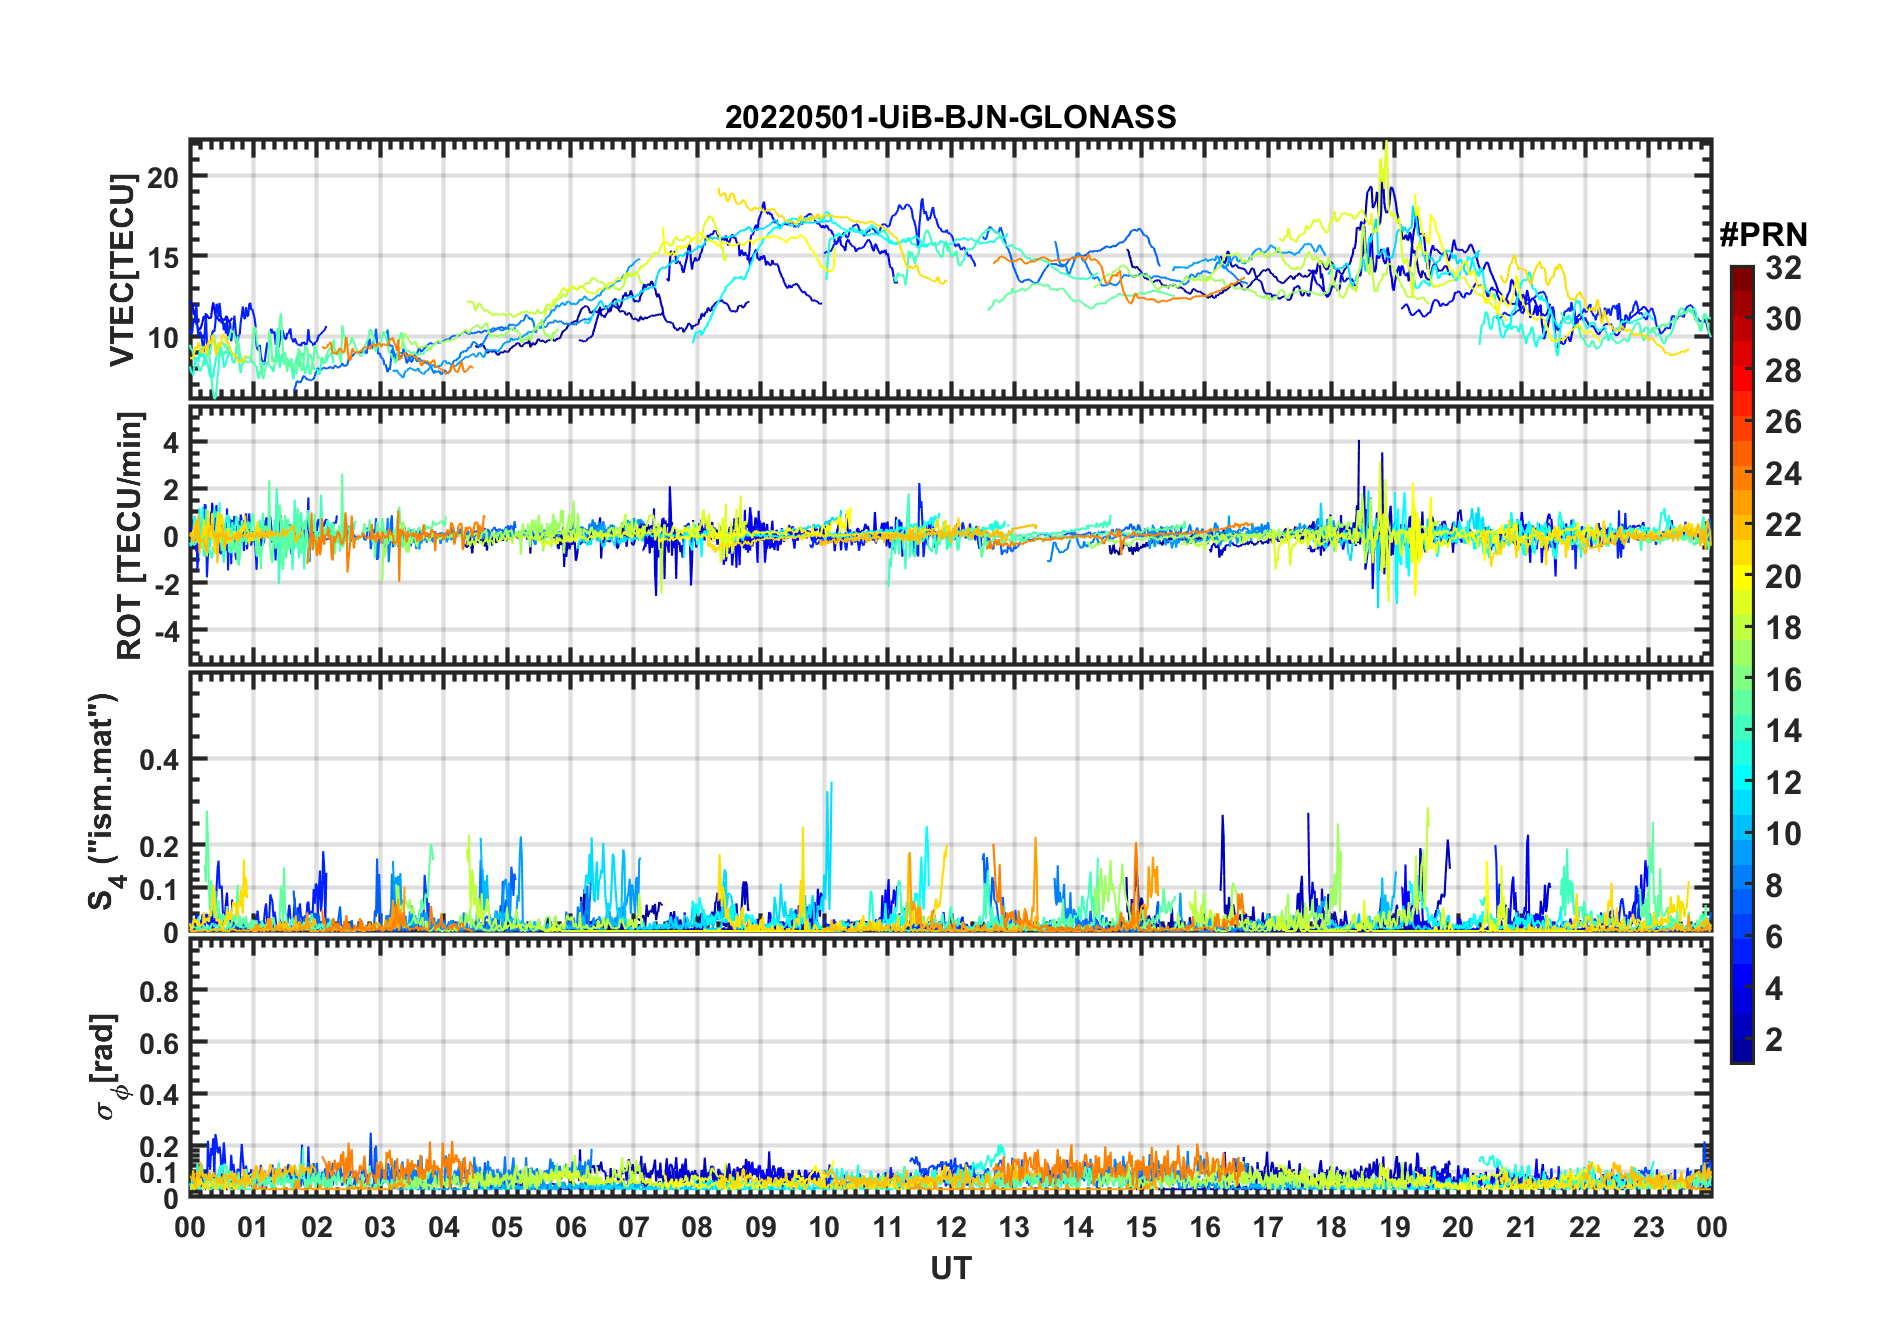Click the colorbar tick label 18
This screenshot has width=1902, height=1330.
[x=1783, y=628]
